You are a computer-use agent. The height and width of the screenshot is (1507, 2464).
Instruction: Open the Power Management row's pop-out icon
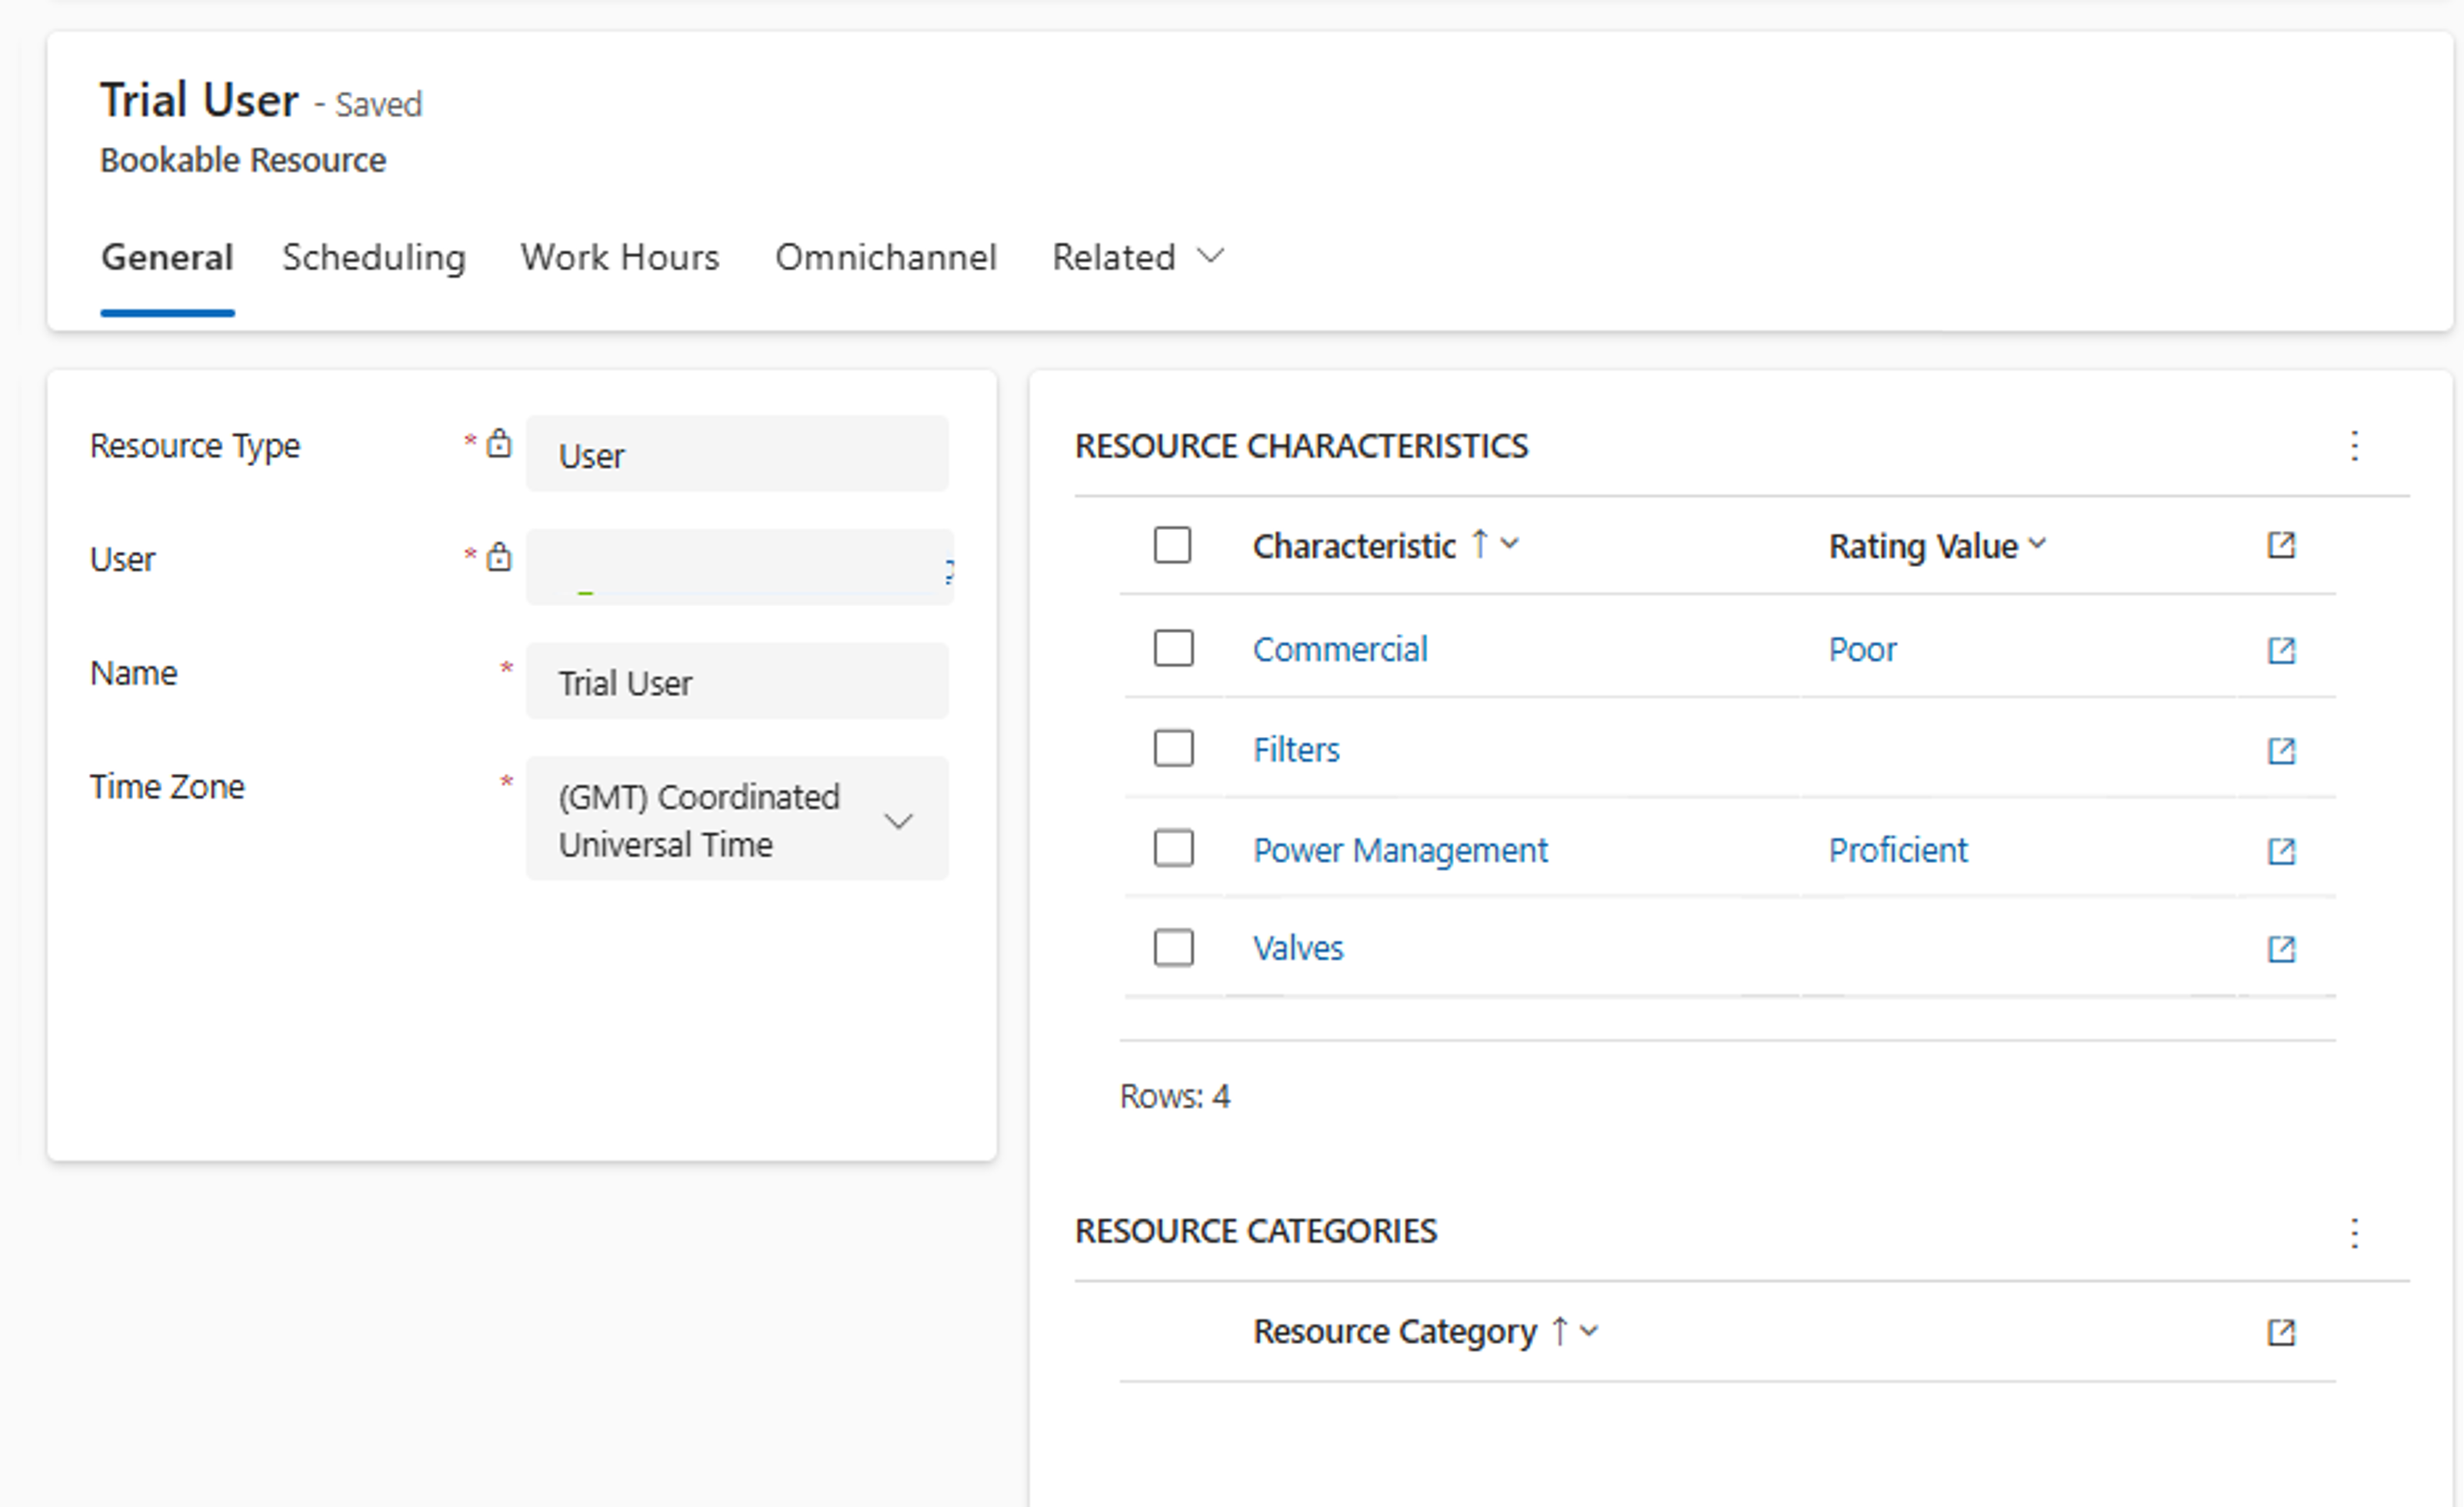point(2281,851)
